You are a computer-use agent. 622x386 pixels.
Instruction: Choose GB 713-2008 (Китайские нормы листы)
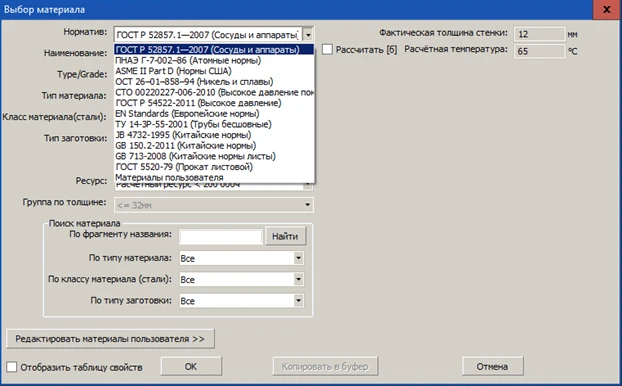pyautogui.click(x=214, y=156)
